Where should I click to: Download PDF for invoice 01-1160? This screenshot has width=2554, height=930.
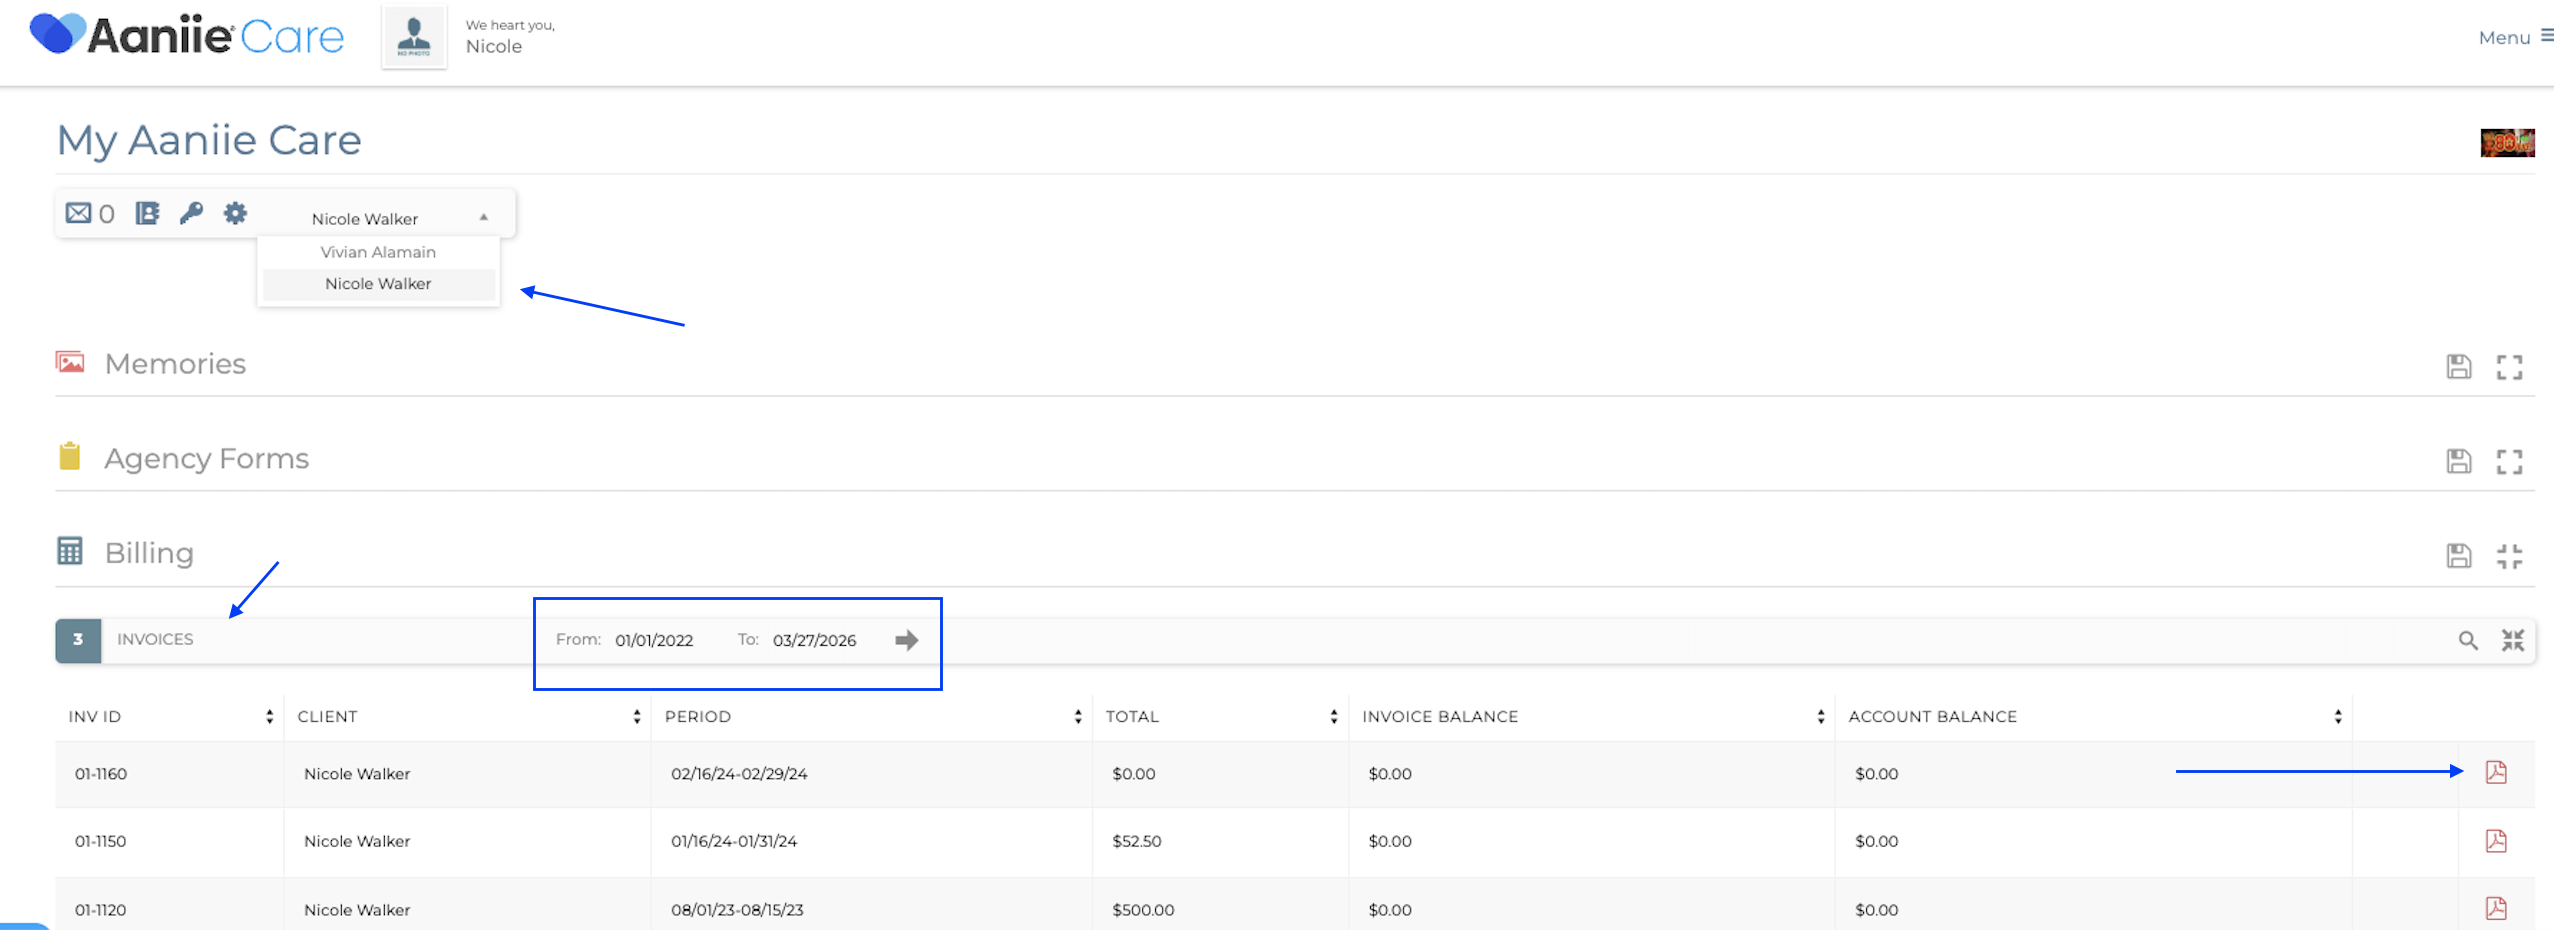click(2495, 772)
